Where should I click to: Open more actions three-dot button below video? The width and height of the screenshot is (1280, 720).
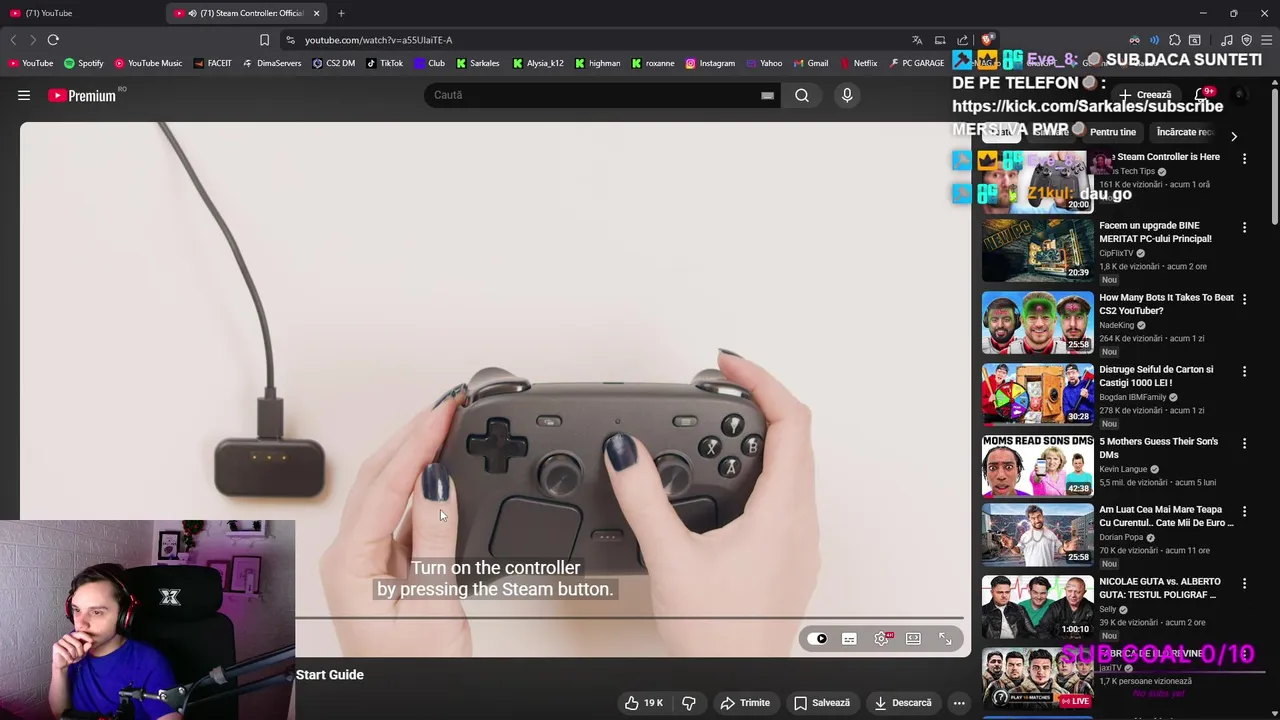tap(959, 703)
